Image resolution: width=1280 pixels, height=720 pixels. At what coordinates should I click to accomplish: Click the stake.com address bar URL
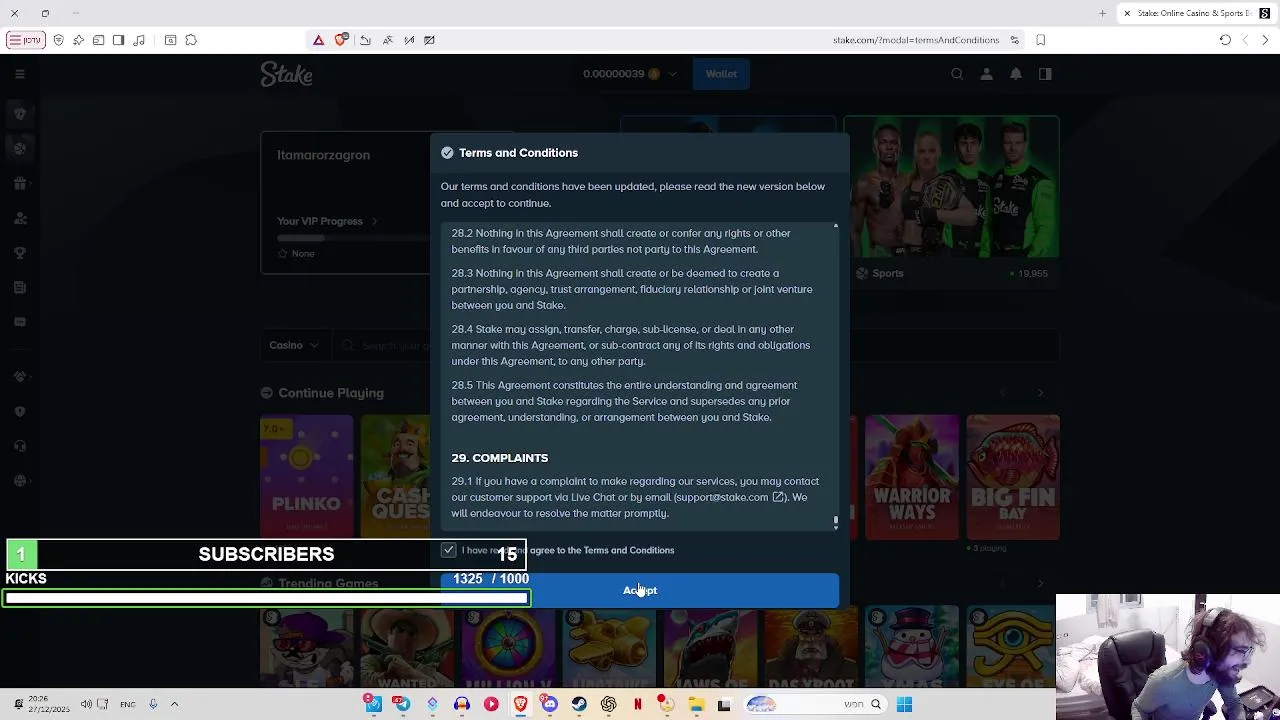pyautogui.click(x=915, y=40)
